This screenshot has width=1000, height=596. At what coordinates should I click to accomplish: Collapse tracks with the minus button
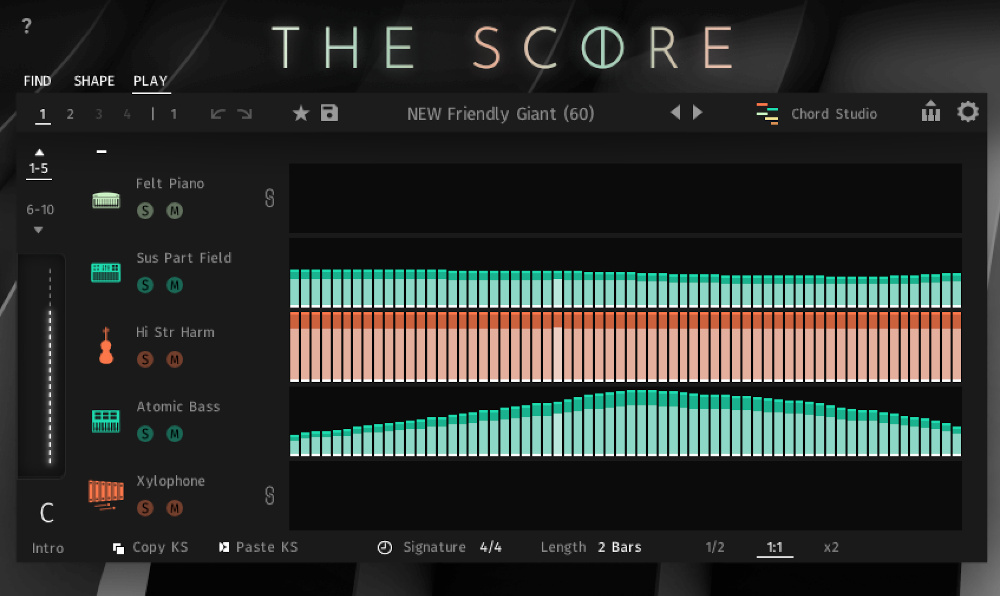(101, 152)
